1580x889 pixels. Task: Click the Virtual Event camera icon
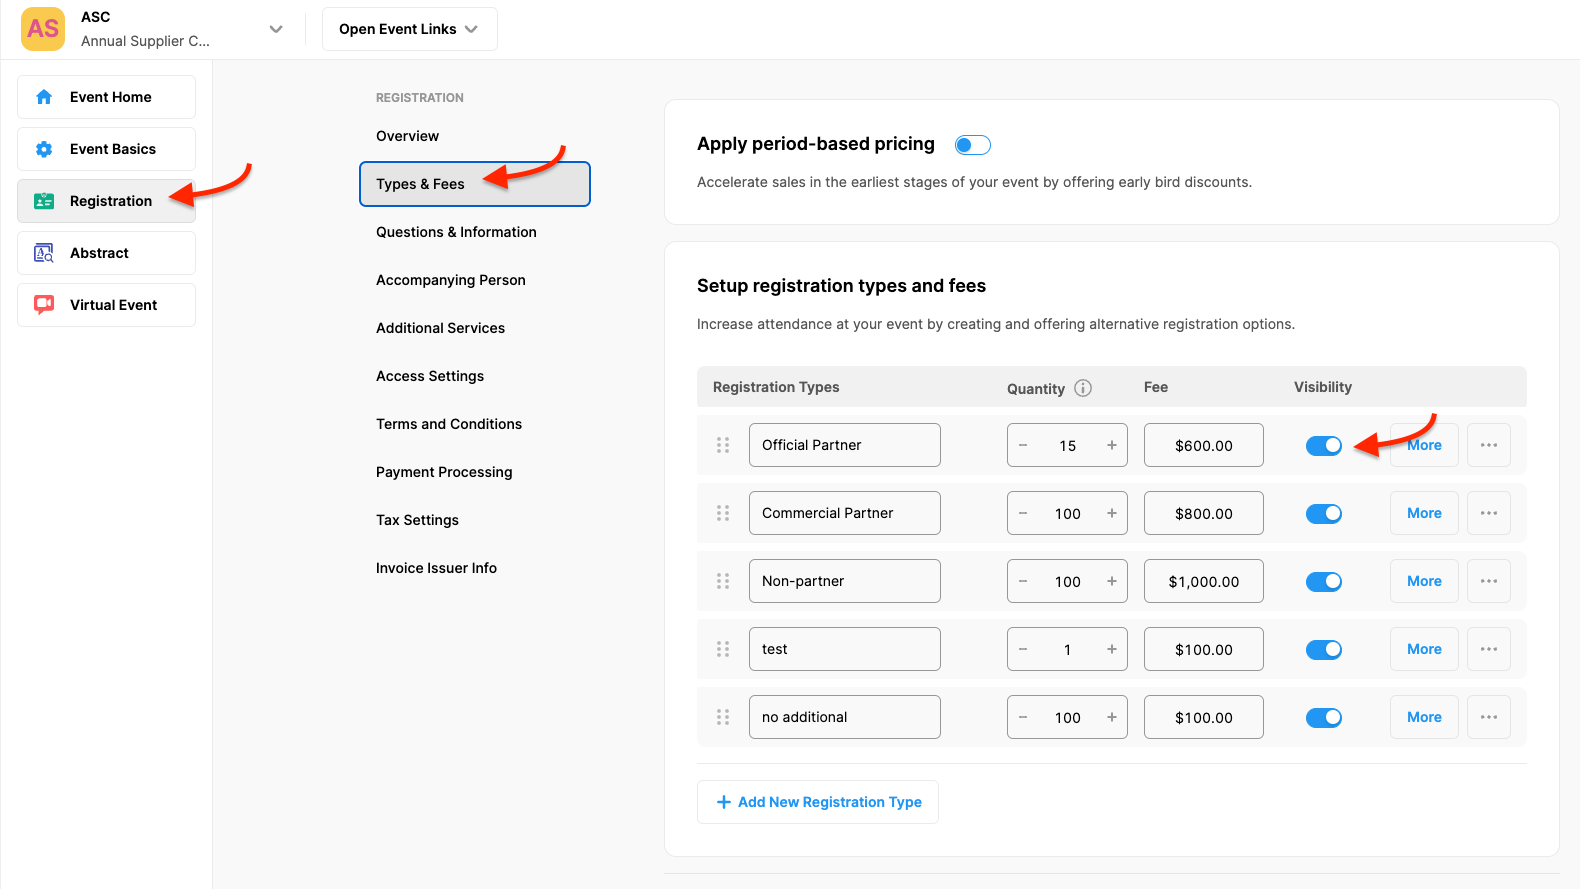click(x=44, y=305)
